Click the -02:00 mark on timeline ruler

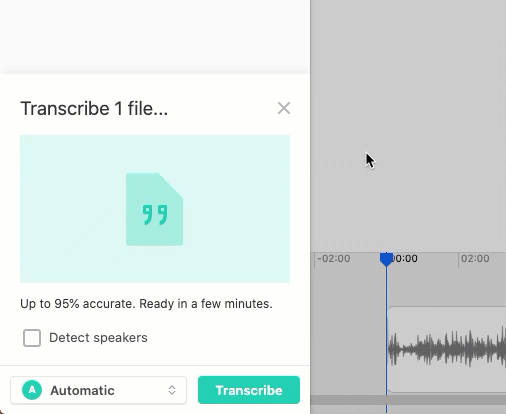pos(334,258)
